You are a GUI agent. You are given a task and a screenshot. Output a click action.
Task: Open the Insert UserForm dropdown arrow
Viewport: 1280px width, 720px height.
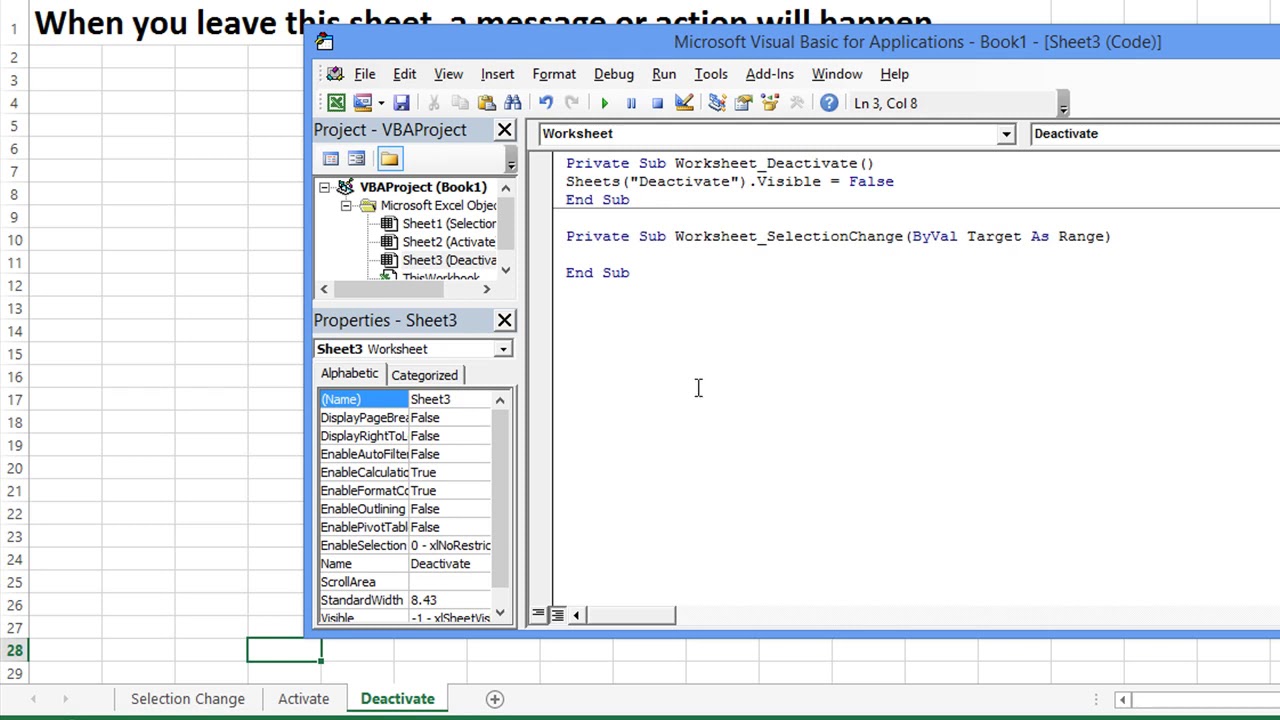381,103
